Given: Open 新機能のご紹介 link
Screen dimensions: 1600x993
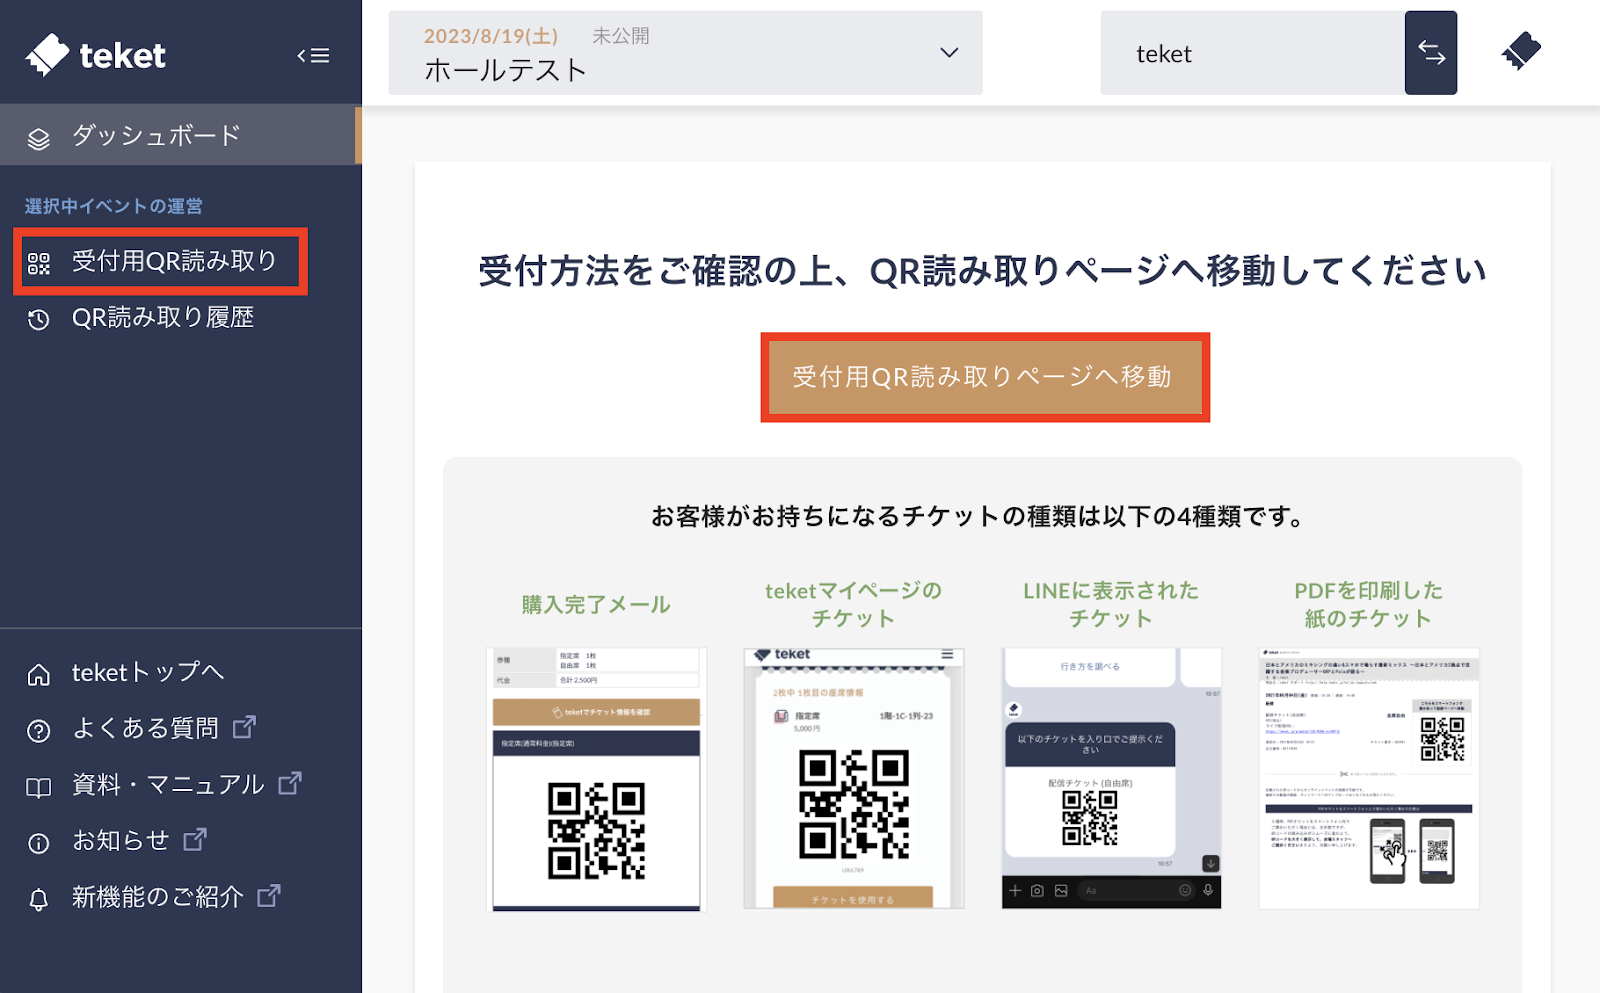Looking at the screenshot, I should click(158, 897).
